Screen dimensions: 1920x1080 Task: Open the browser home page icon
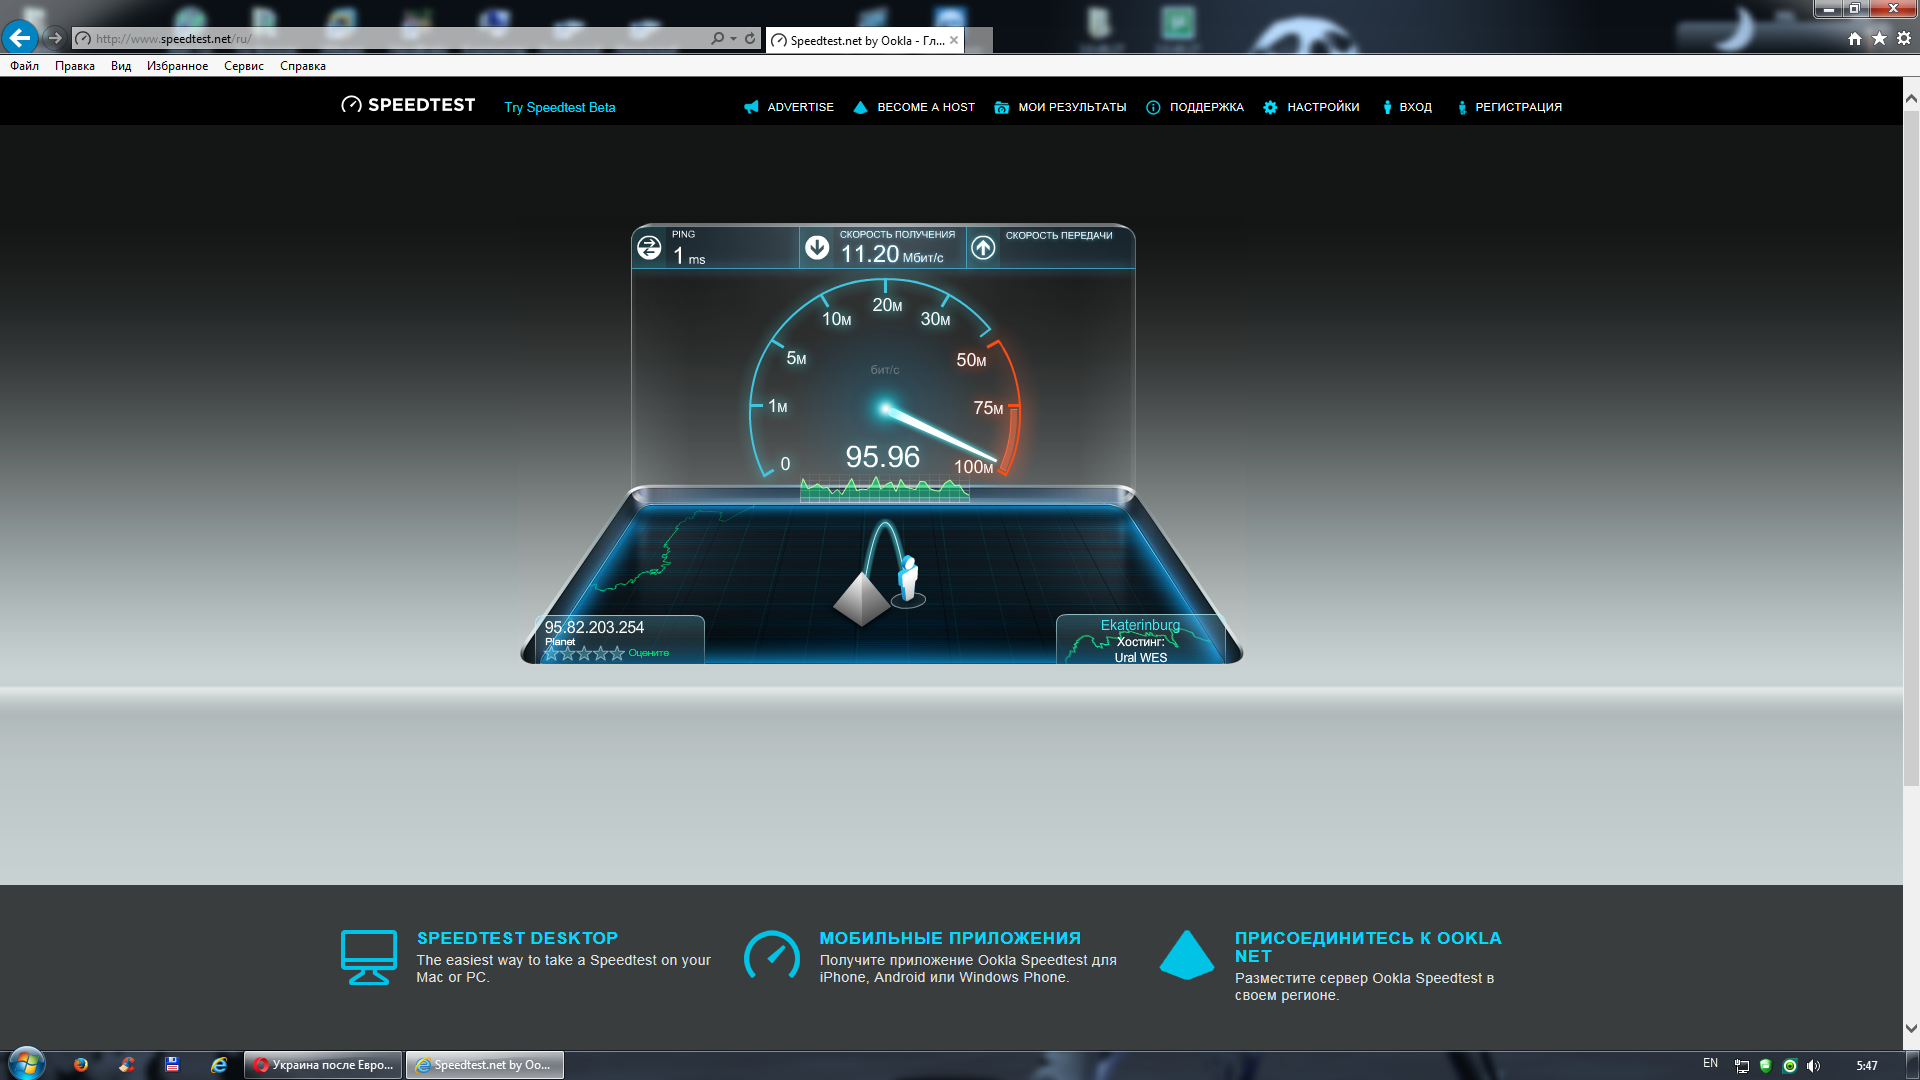(x=1854, y=38)
